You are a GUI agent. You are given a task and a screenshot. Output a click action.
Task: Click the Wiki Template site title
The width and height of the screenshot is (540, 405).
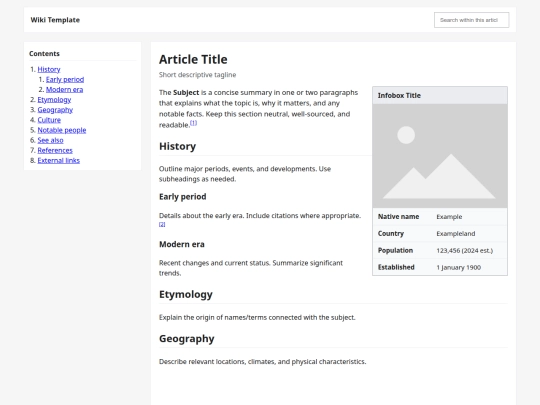click(55, 20)
